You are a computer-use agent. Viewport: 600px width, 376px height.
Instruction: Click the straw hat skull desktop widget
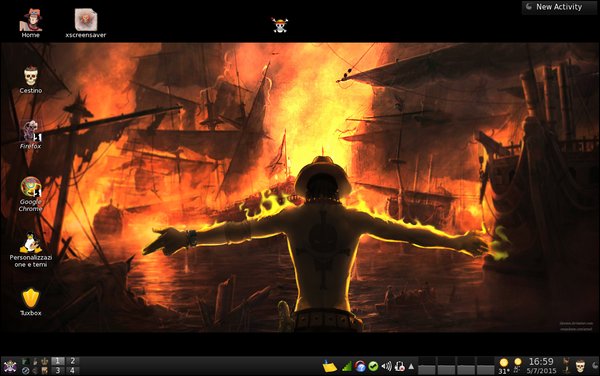click(x=280, y=25)
